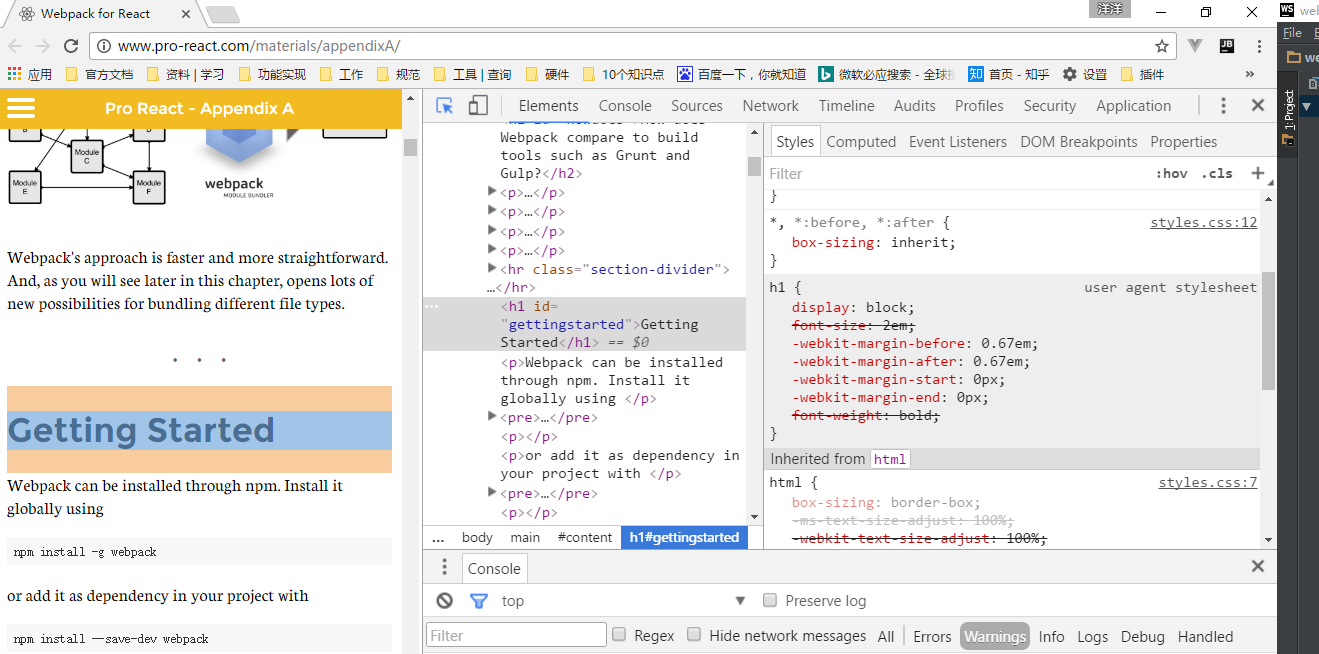The height and width of the screenshot is (654, 1319).
Task: Open the Computed styles tab
Action: [x=861, y=141]
